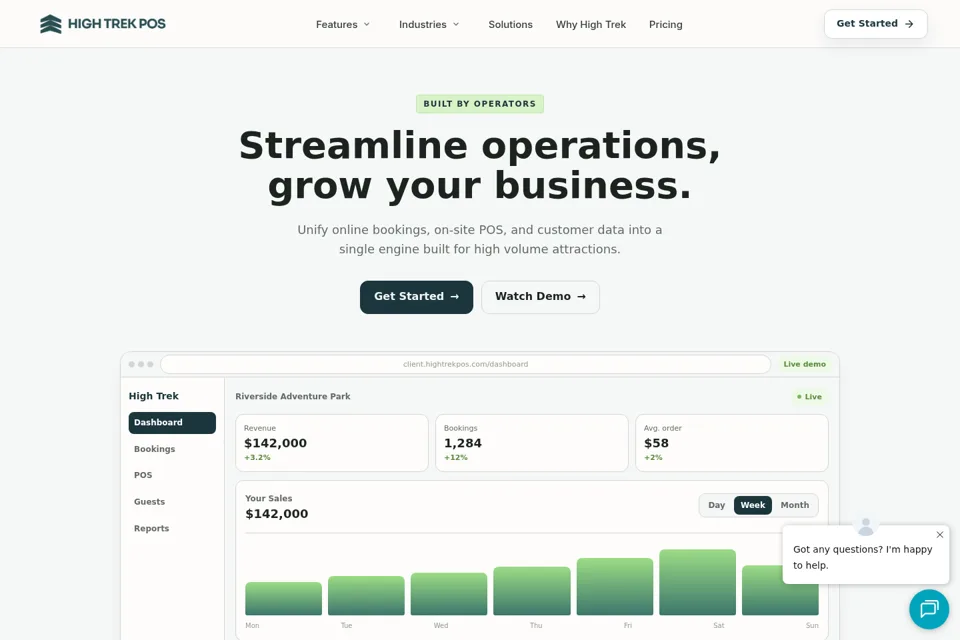The height and width of the screenshot is (640, 960).
Task: Click the green Live status indicator
Action: [809, 397]
